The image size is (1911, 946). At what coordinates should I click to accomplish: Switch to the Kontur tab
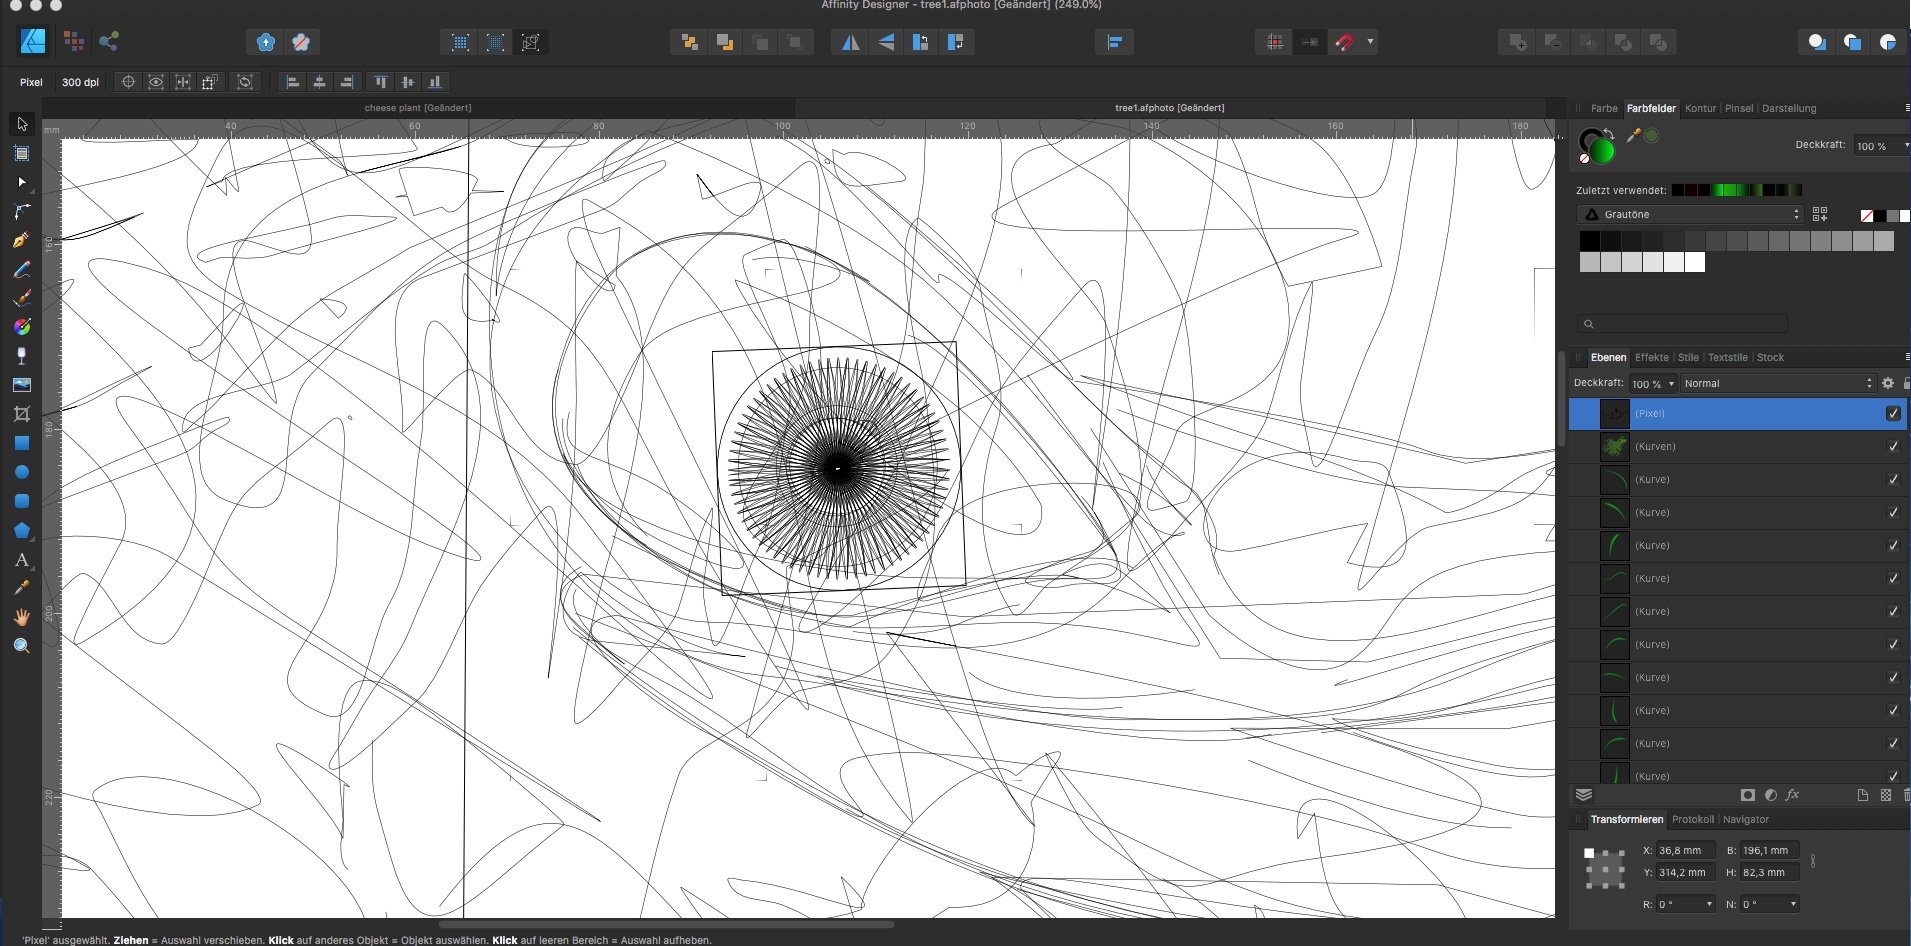pyautogui.click(x=1700, y=108)
